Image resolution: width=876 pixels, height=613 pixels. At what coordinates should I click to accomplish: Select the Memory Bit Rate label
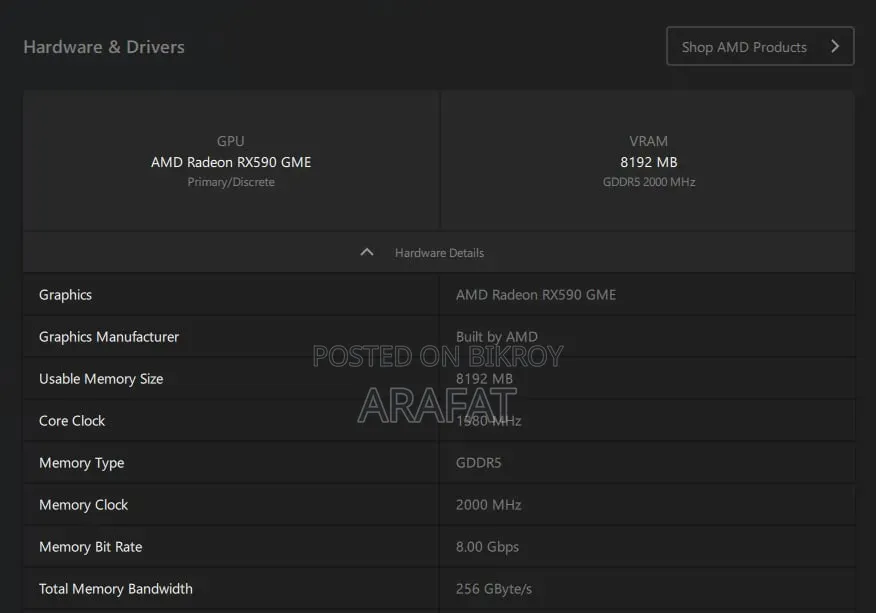pyautogui.click(x=91, y=547)
